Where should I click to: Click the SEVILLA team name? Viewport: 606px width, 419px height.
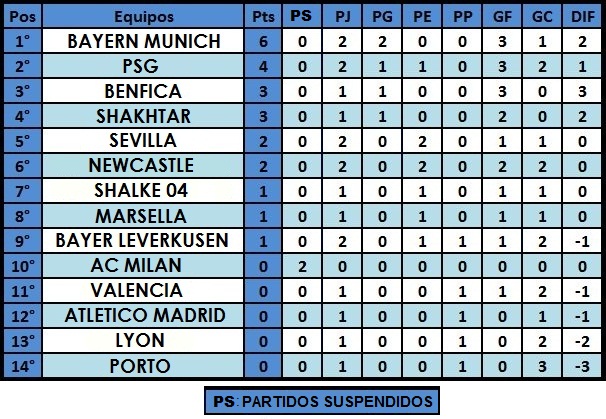pyautogui.click(x=143, y=141)
